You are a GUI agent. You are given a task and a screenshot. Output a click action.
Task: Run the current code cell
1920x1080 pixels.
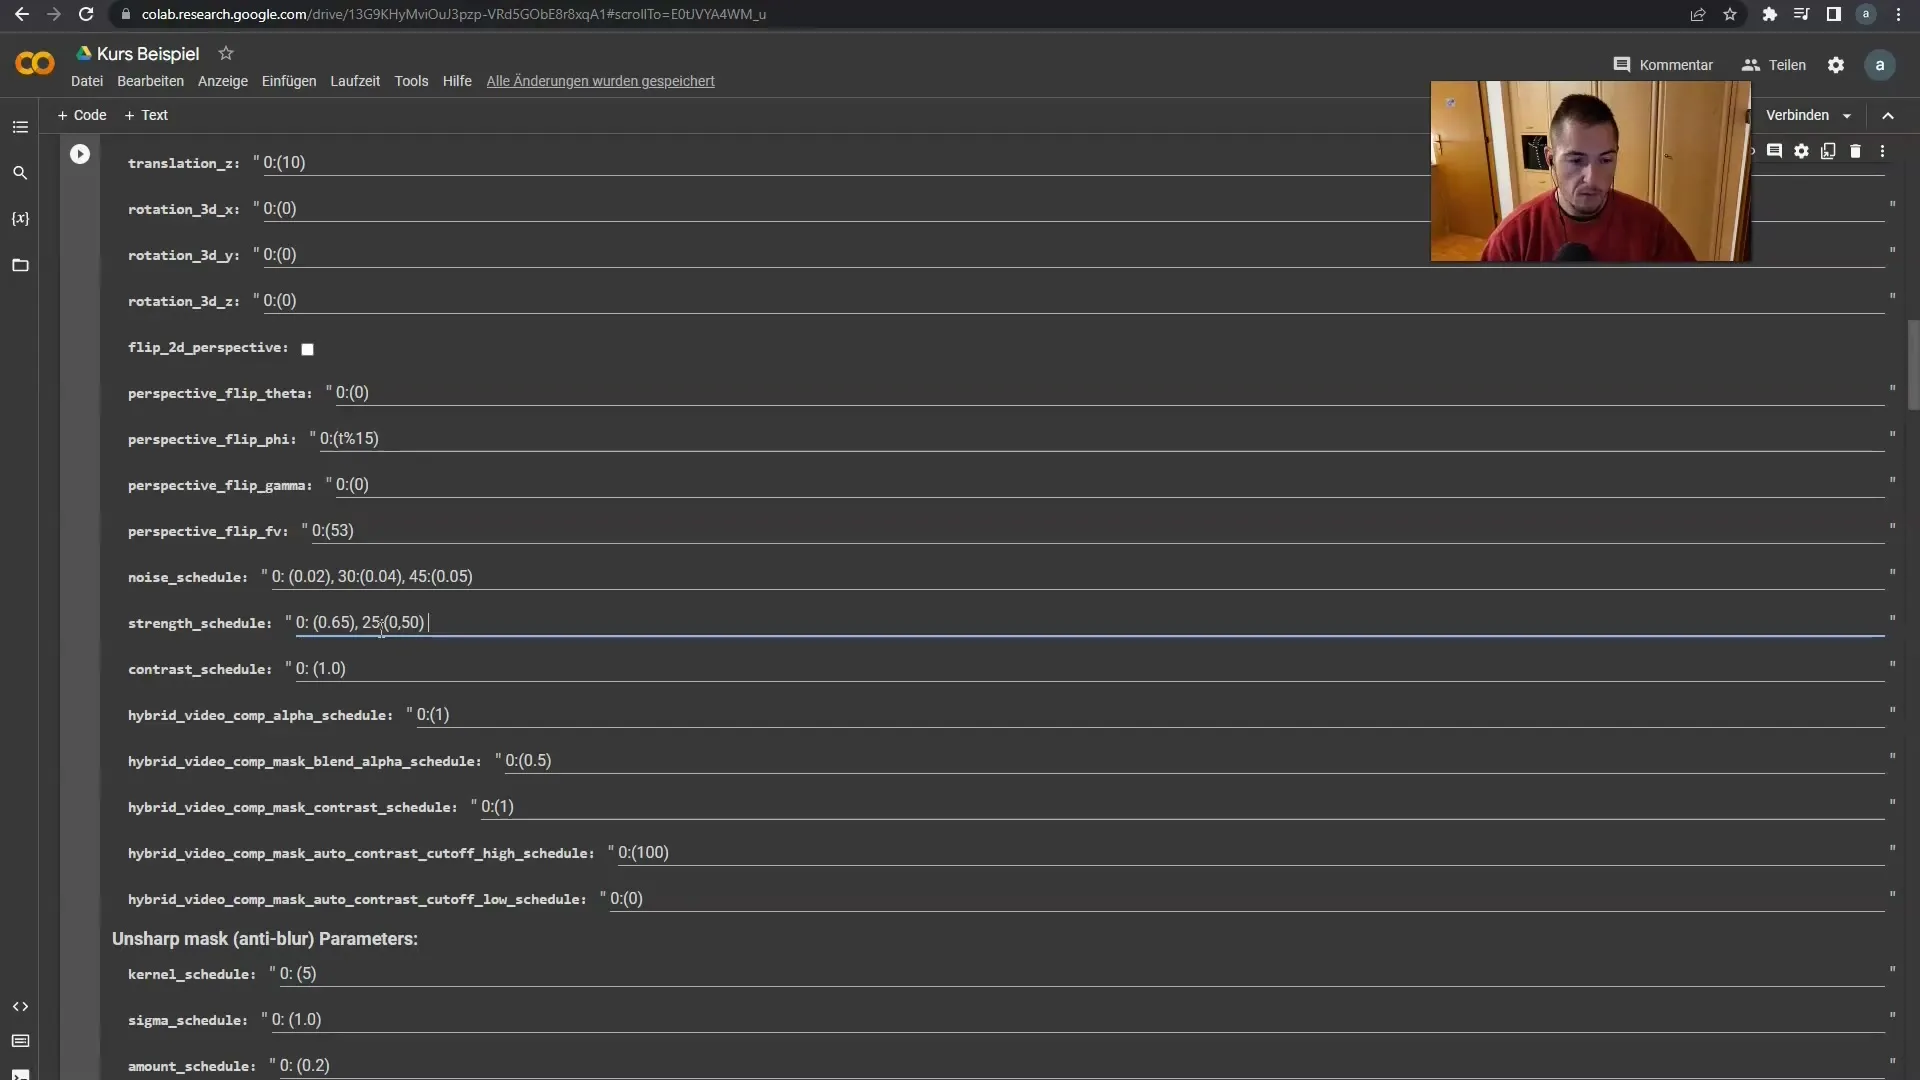(x=80, y=154)
